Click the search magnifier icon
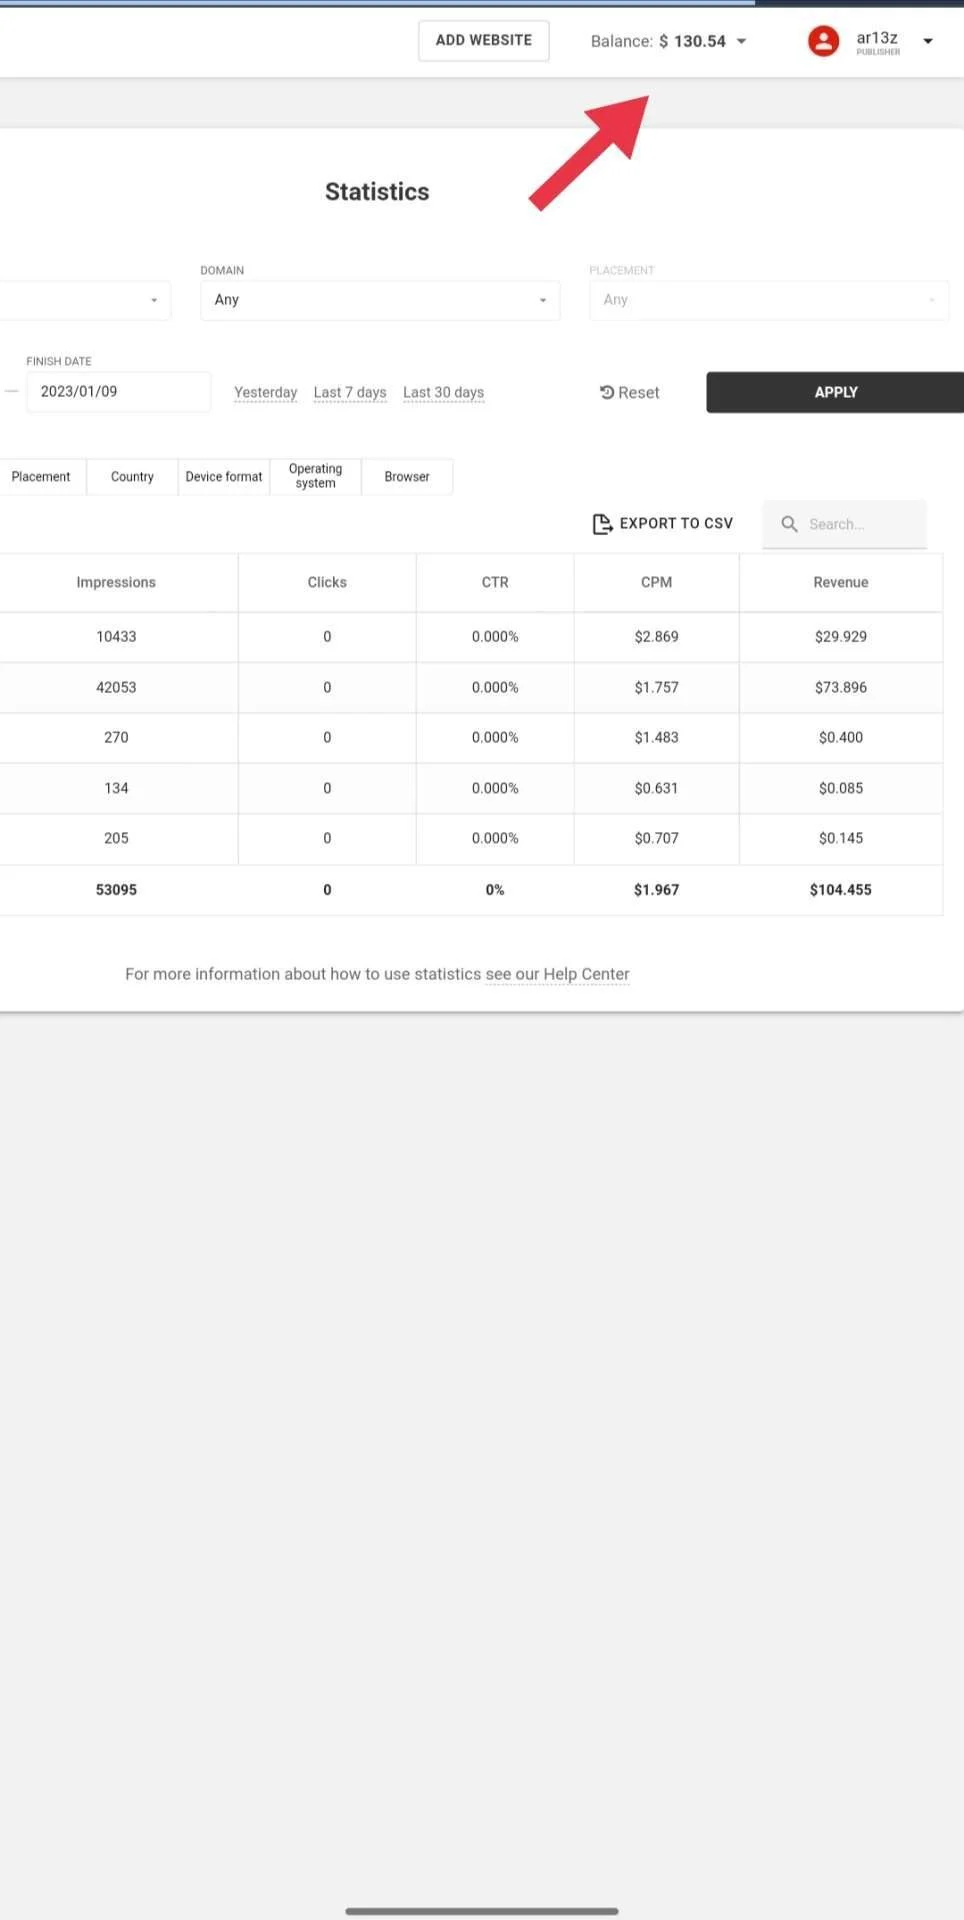 point(789,524)
